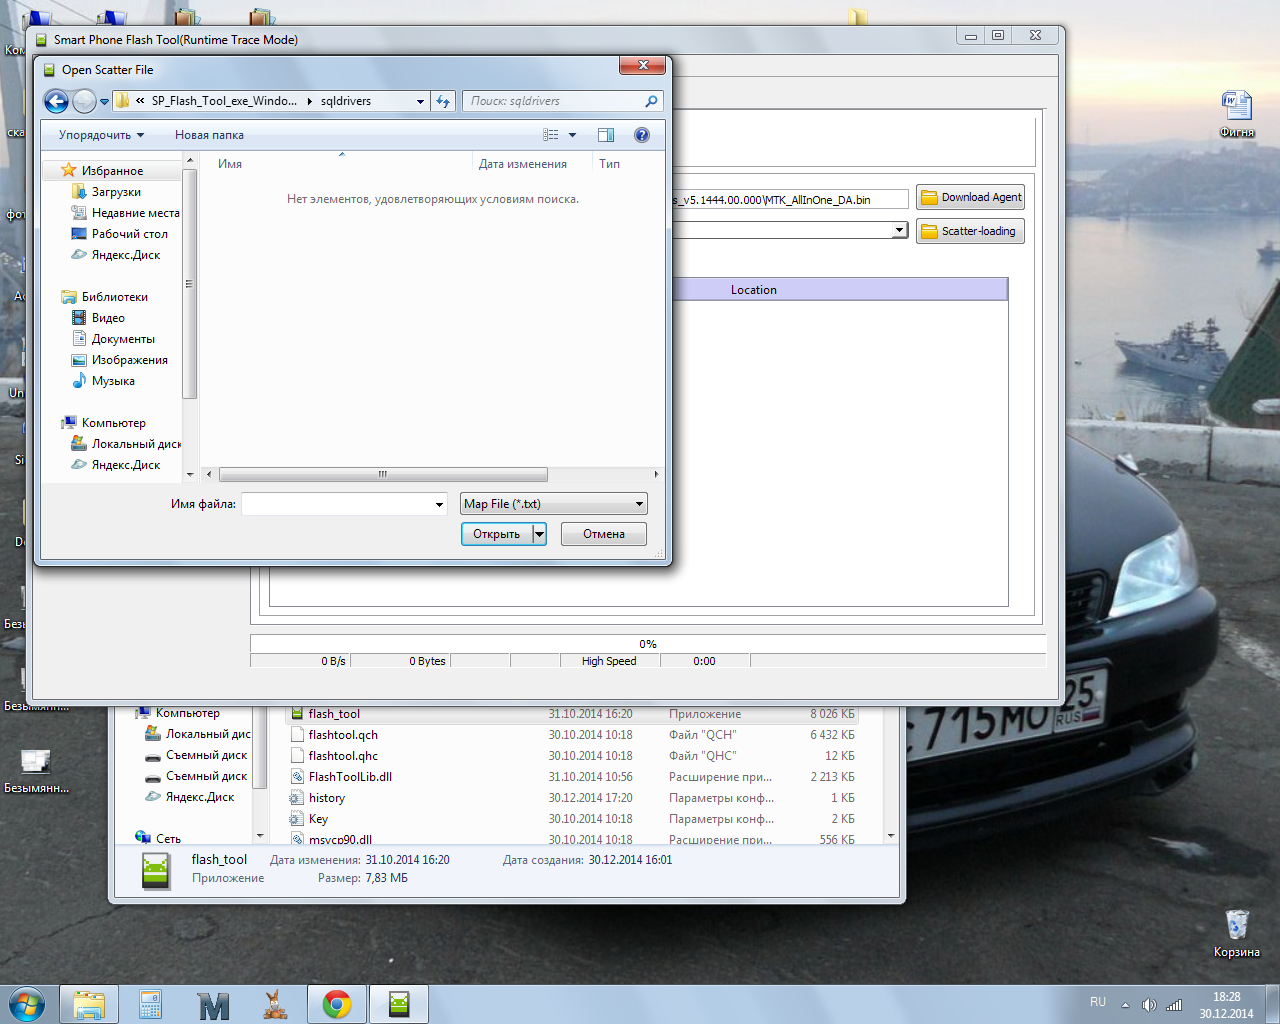Toggle the preview pane icon
The image size is (1280, 1024).
coord(606,135)
